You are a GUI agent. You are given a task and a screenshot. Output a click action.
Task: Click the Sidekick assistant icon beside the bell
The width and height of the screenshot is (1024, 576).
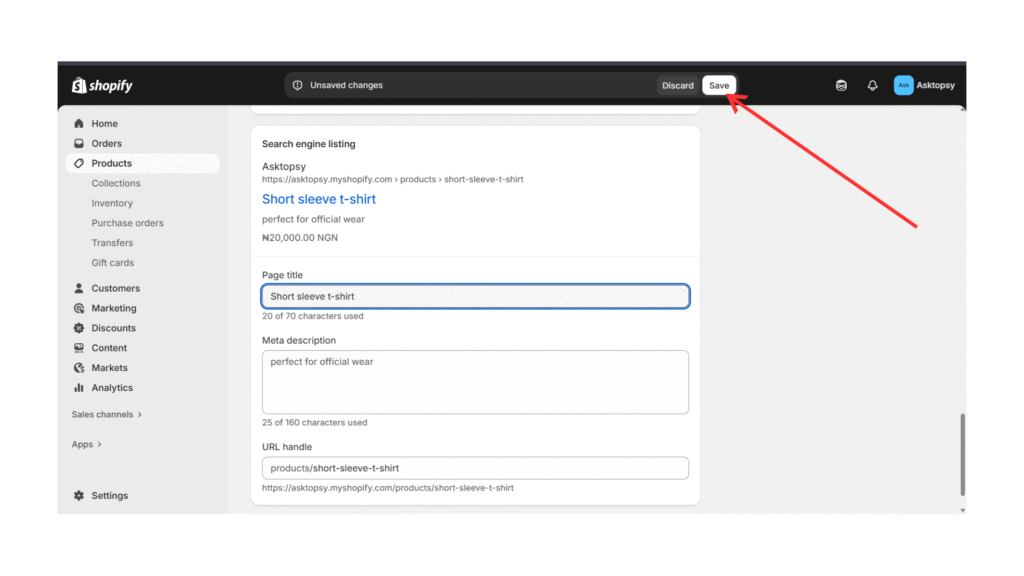pos(841,86)
